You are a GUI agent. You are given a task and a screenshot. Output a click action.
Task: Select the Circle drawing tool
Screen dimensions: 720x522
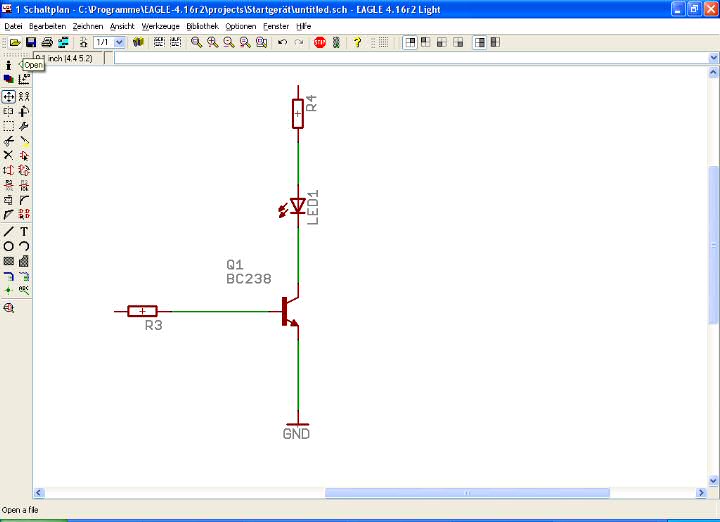click(8, 246)
